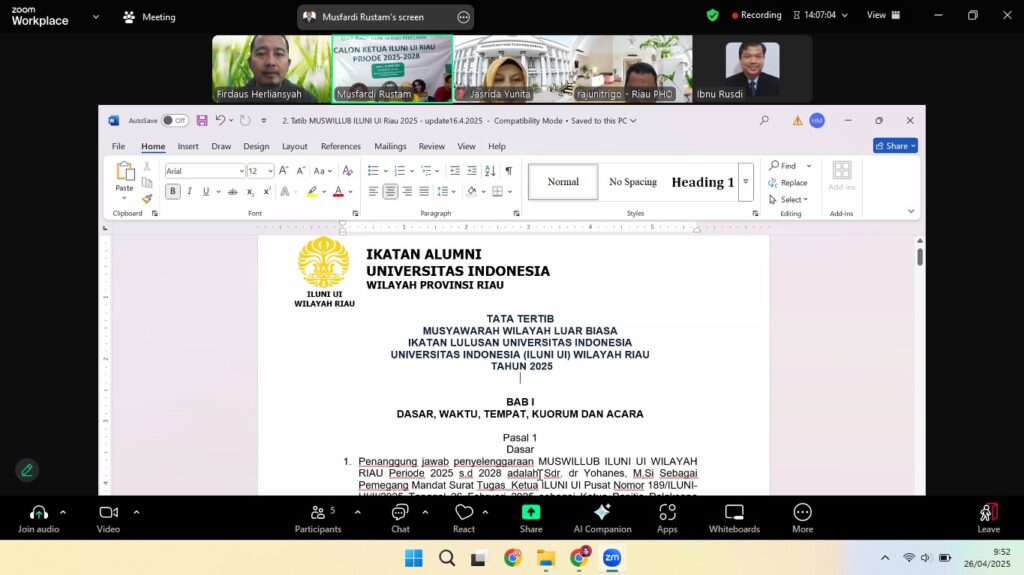
Task: Apply Heading 1 style
Action: click(x=703, y=182)
